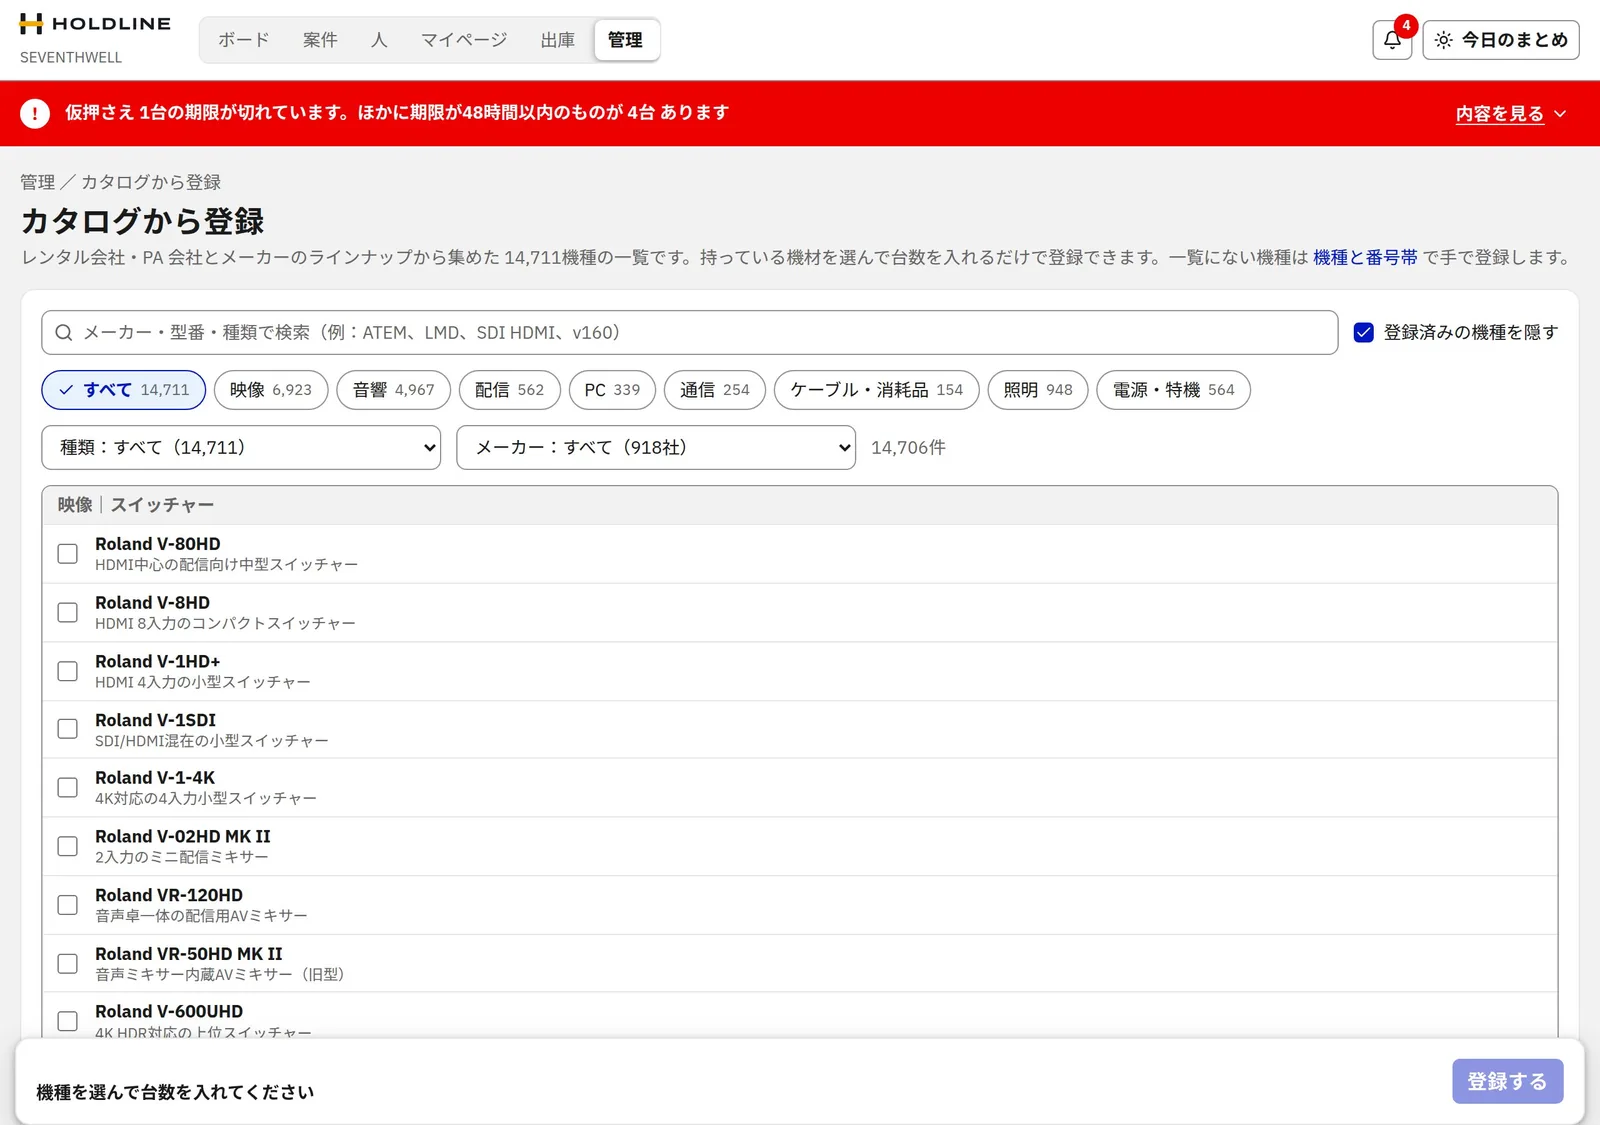This screenshot has height=1125, width=1600.
Task: Open the notifications bell
Action: coord(1392,40)
